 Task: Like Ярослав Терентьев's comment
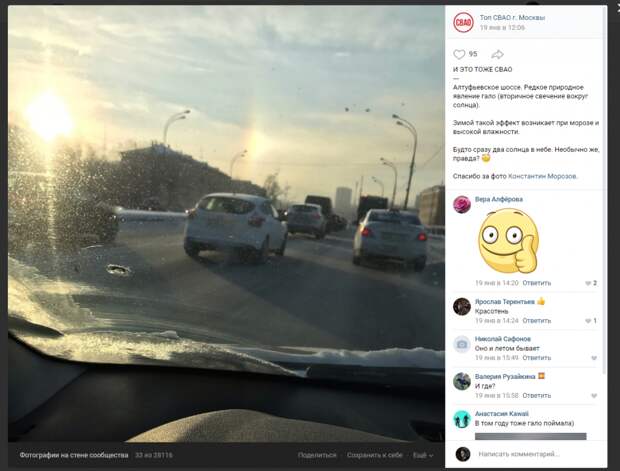[x=588, y=321]
